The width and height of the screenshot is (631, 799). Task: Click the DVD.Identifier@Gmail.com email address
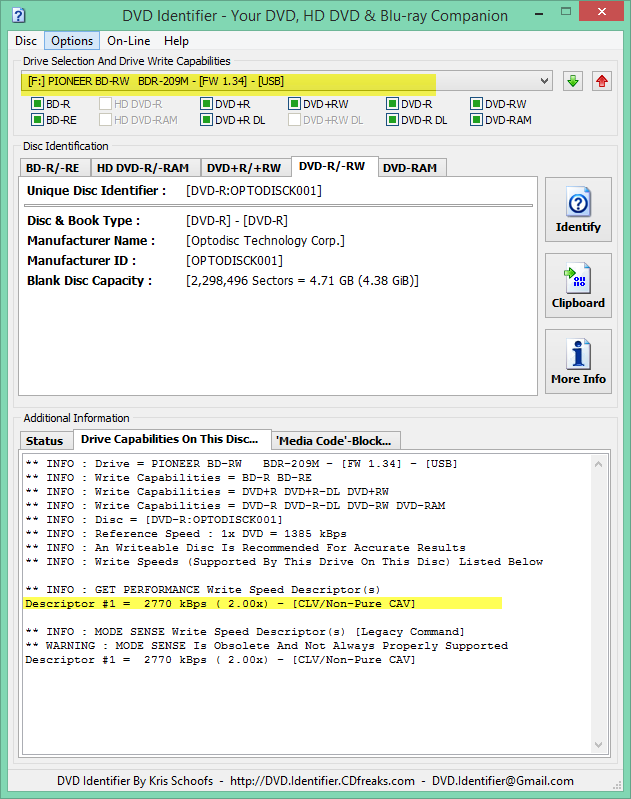(x=503, y=781)
